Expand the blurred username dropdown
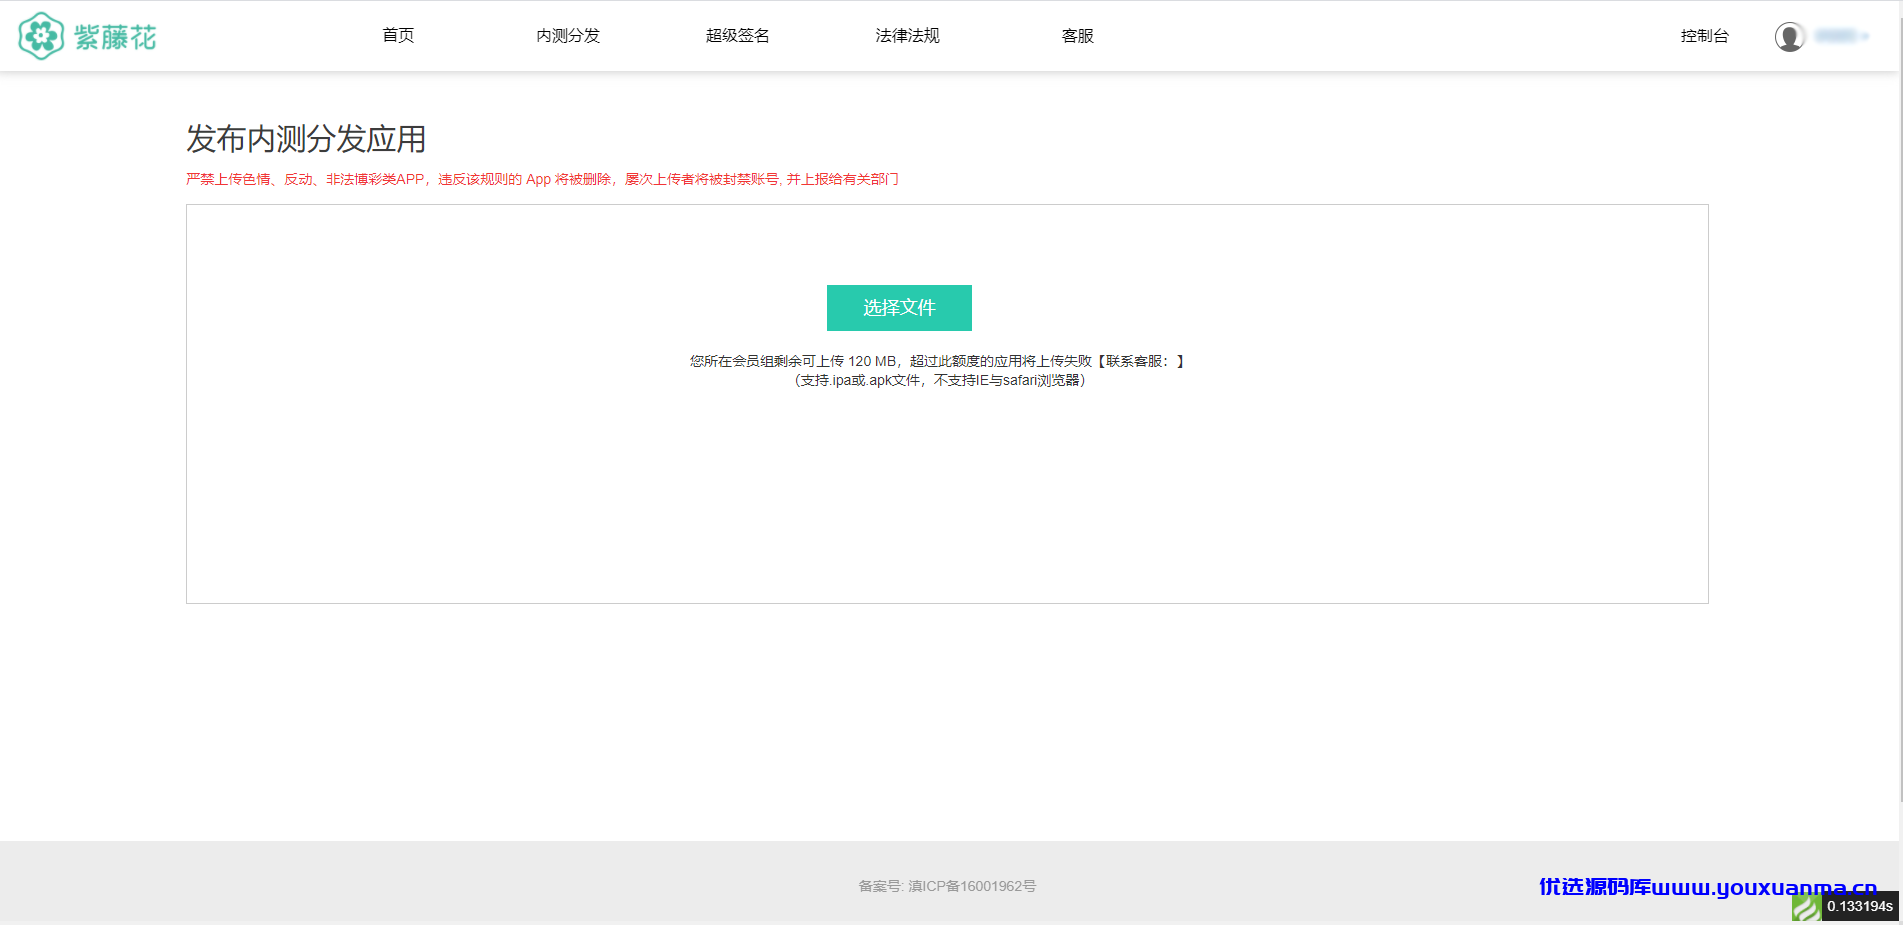This screenshot has height=925, width=1903. tap(1842, 36)
